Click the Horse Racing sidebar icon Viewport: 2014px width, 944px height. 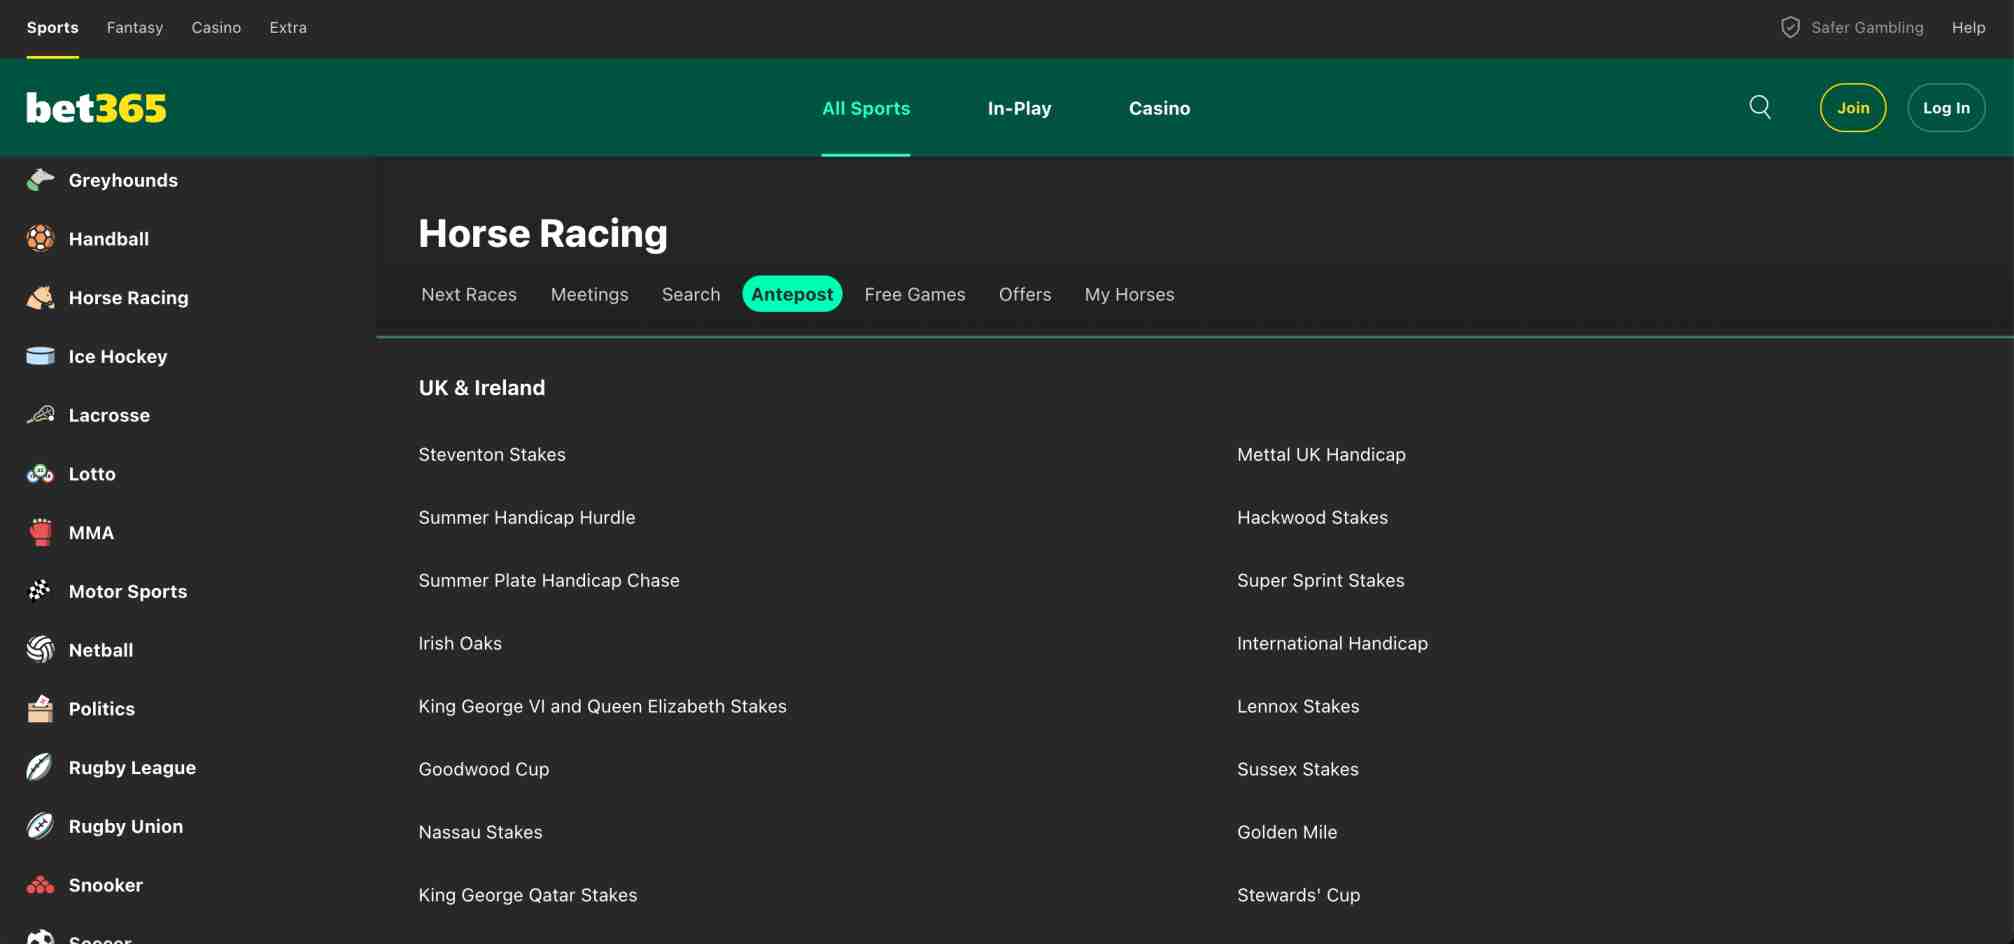coord(40,297)
